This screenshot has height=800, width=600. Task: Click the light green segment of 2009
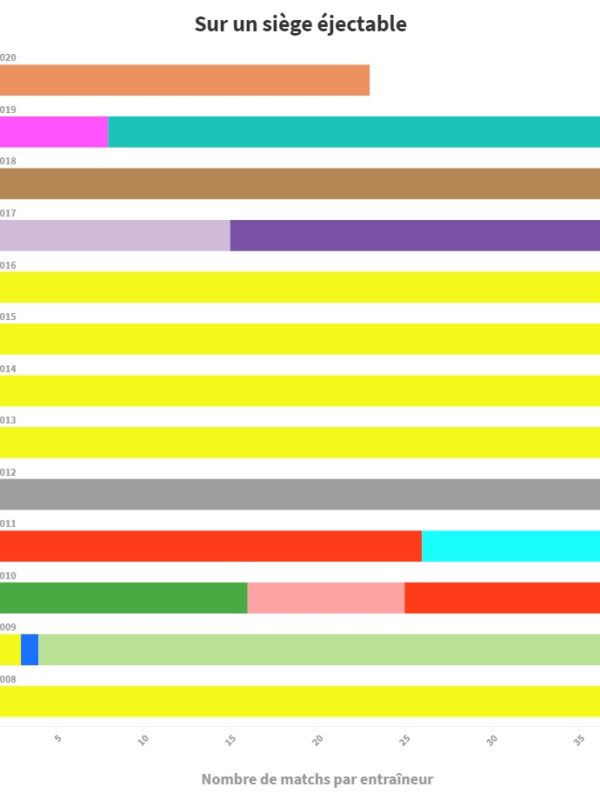pos(319,650)
